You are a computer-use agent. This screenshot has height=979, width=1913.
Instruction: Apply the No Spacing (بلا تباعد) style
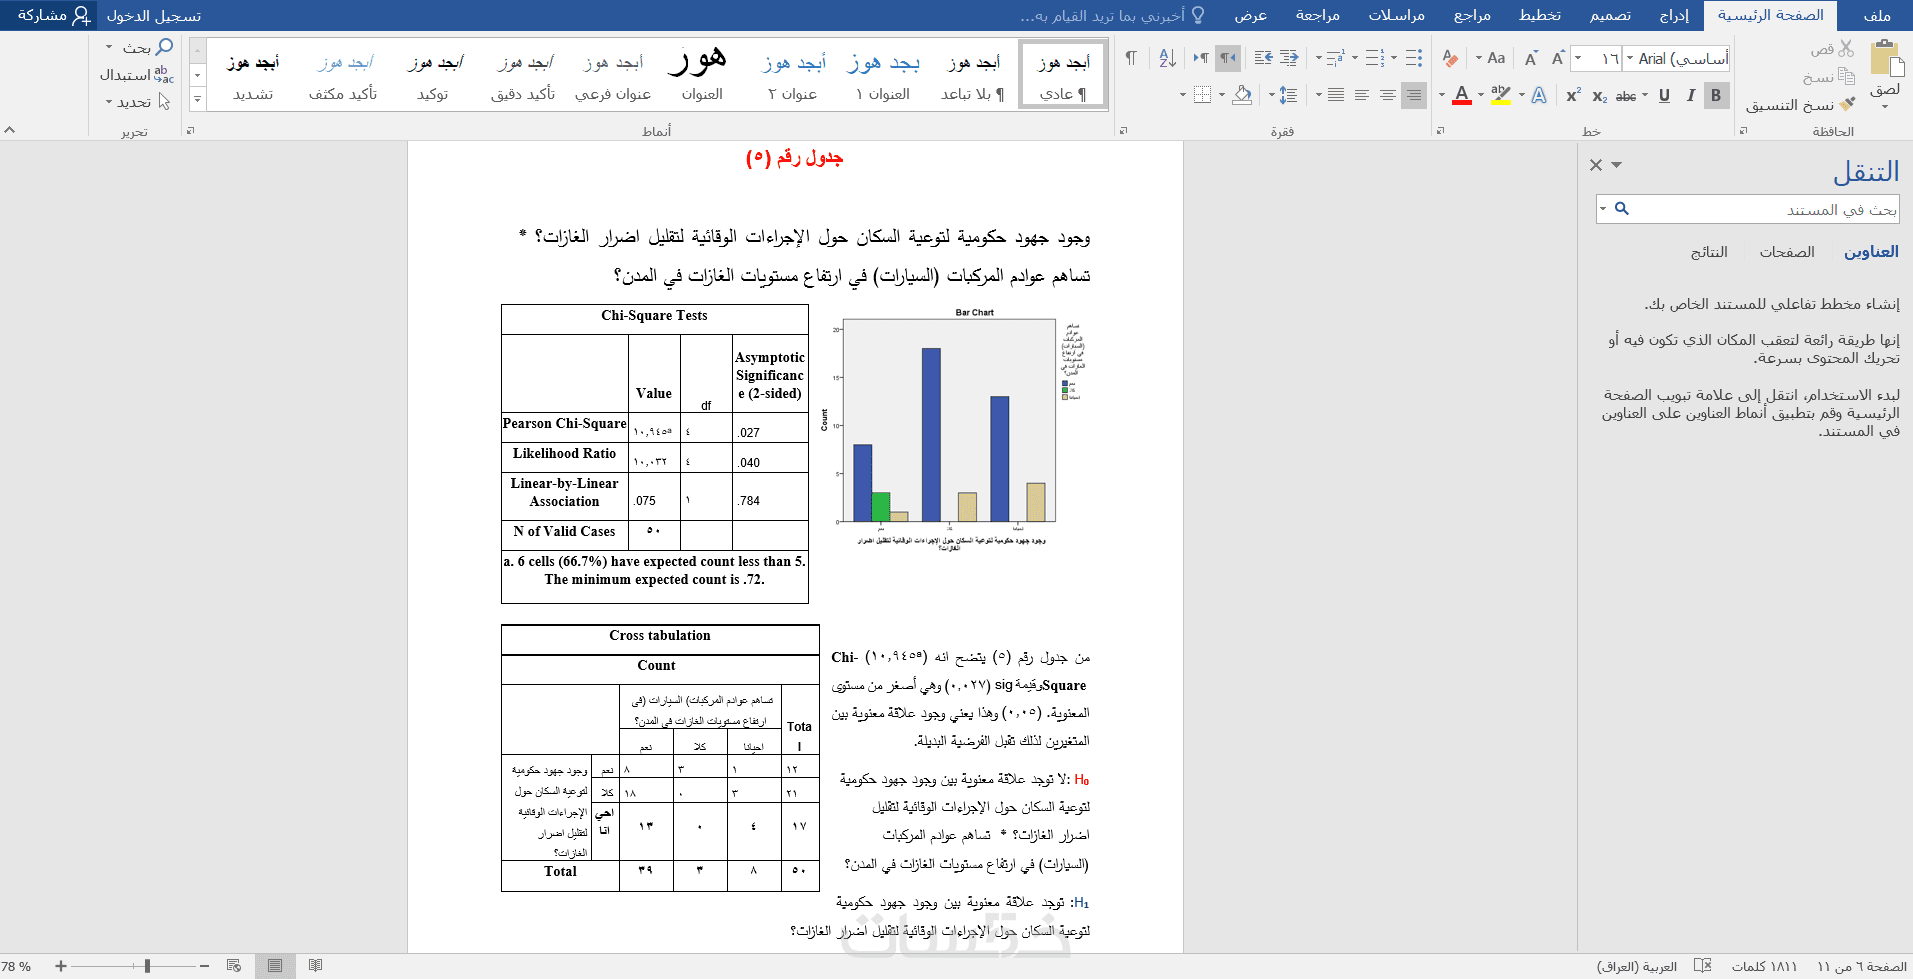click(x=973, y=74)
